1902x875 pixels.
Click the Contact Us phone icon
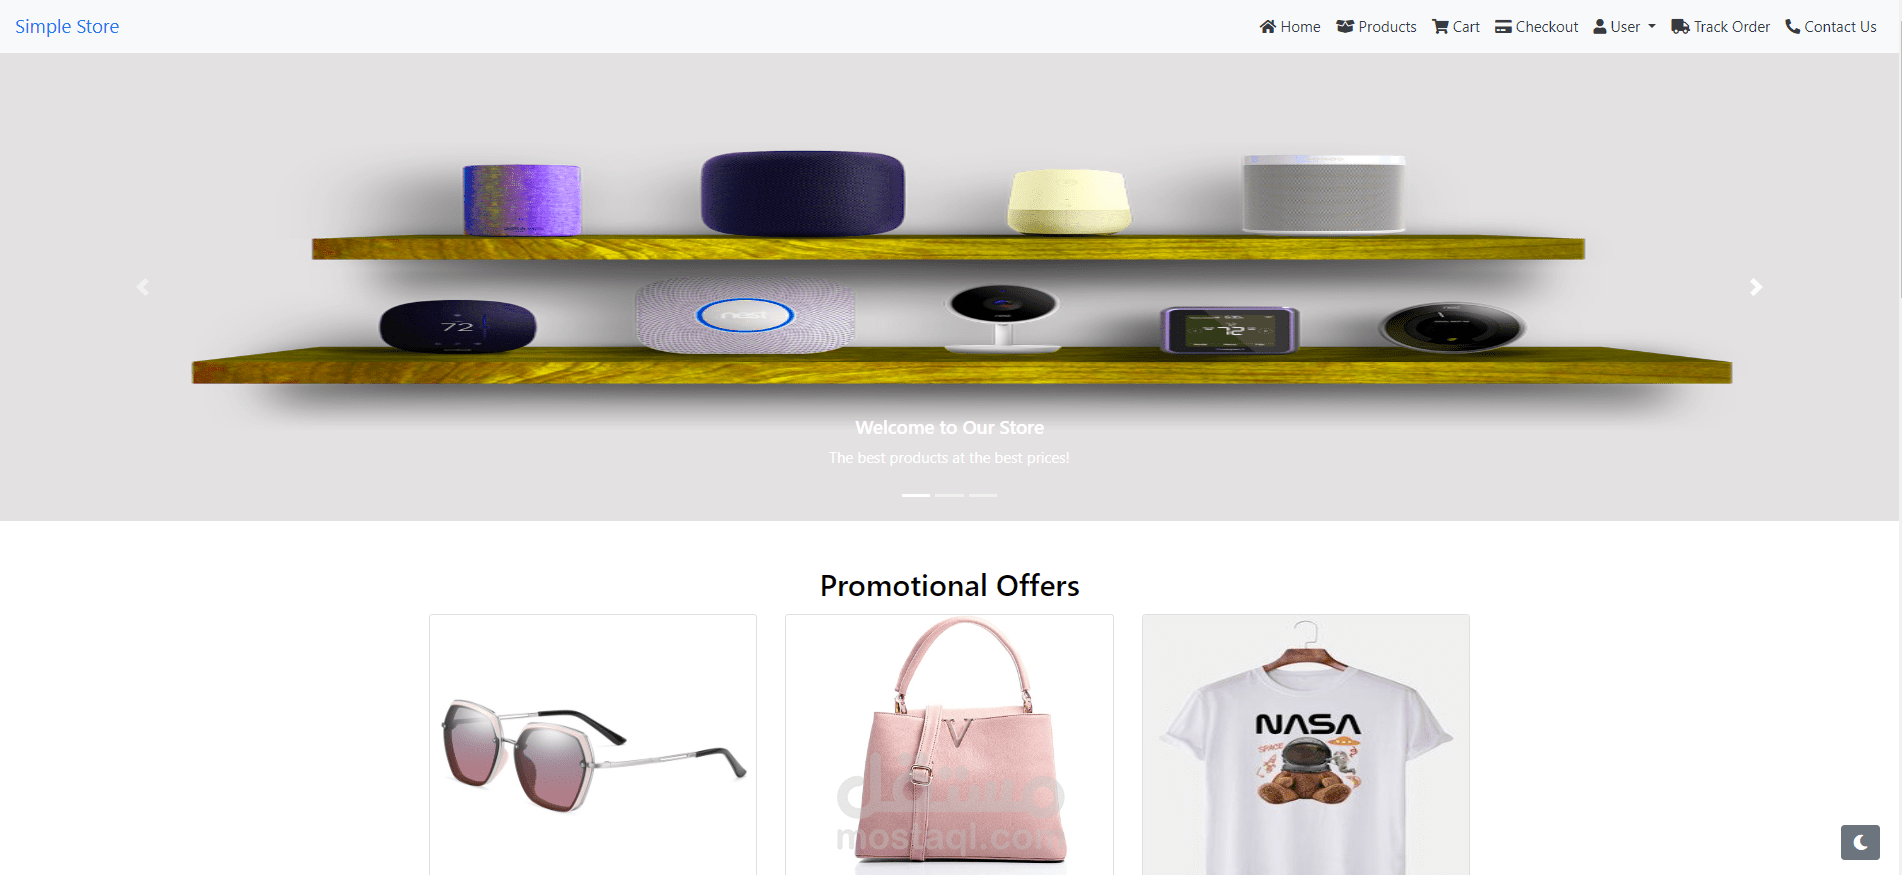click(1793, 27)
